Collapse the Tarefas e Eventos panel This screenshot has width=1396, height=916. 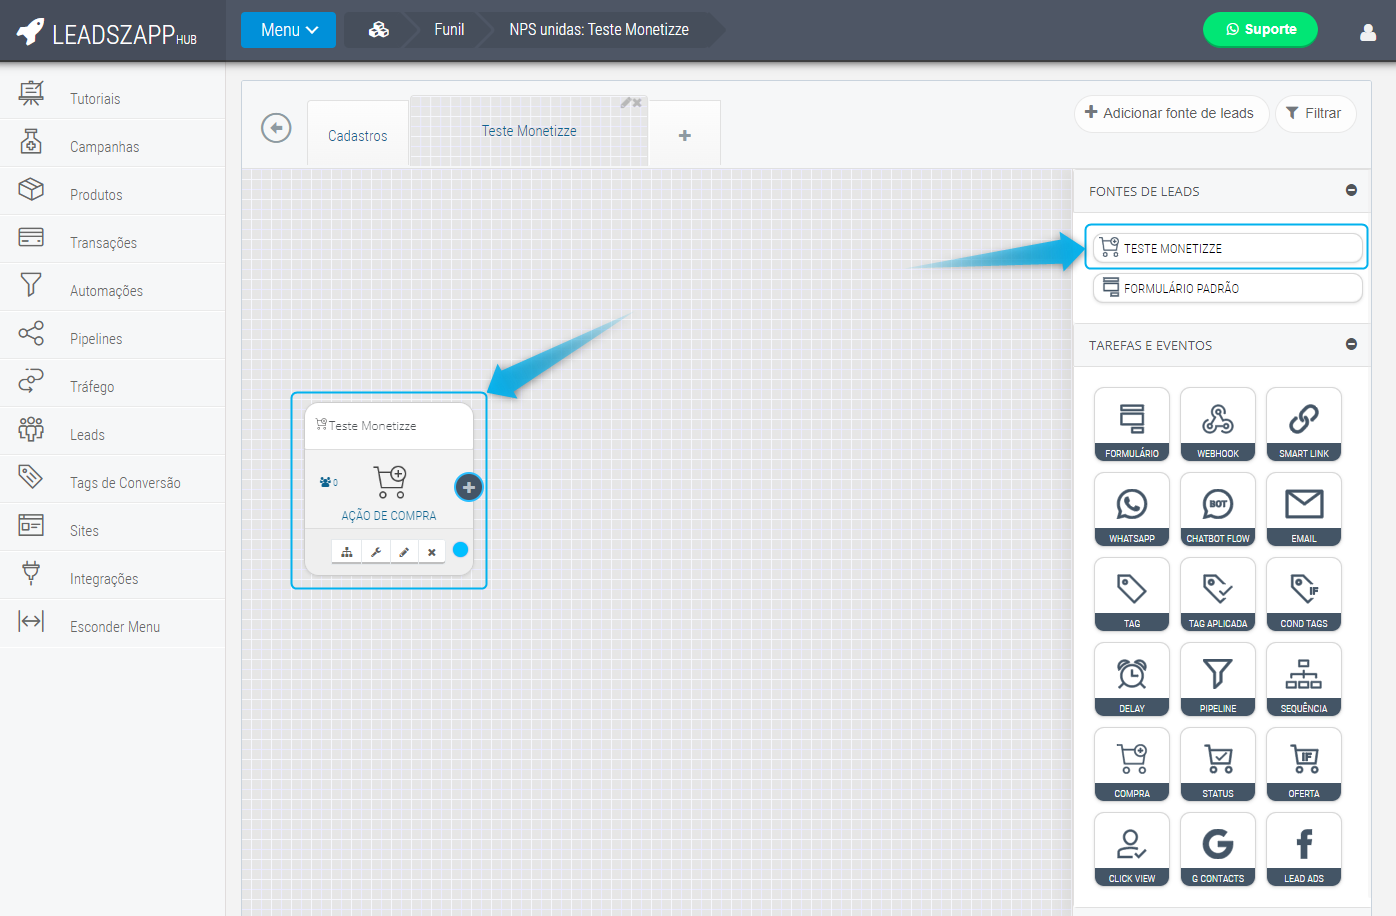click(1351, 344)
